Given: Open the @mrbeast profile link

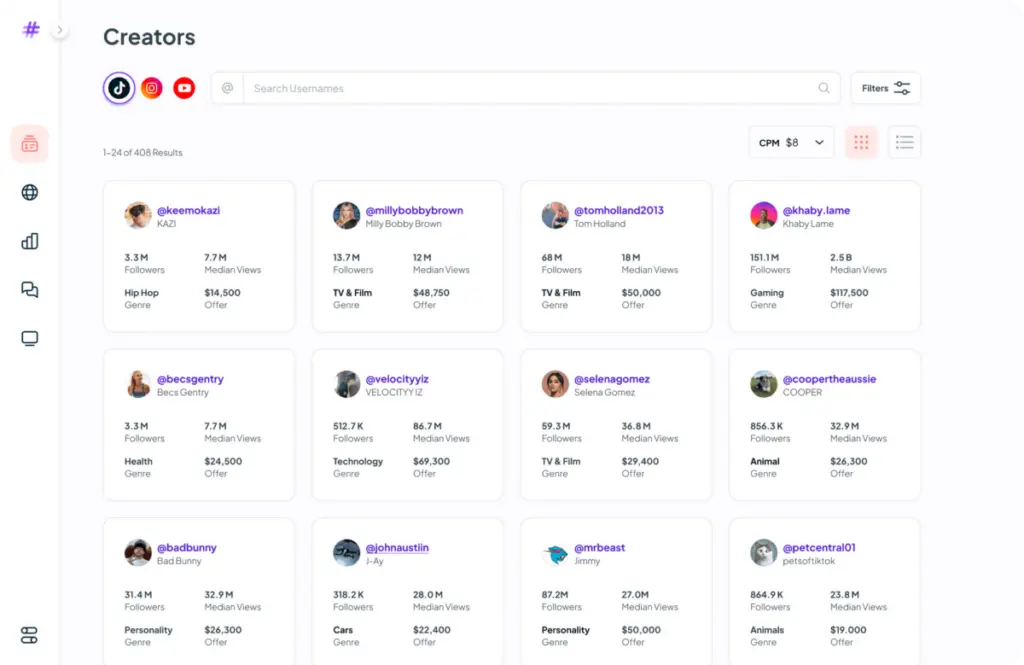Looking at the screenshot, I should [600, 547].
